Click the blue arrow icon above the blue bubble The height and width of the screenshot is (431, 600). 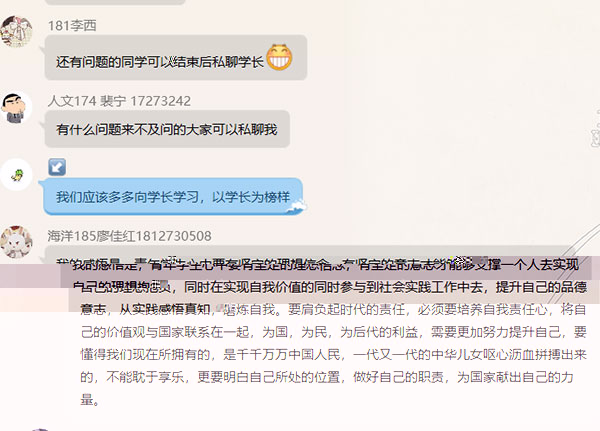(x=57, y=167)
